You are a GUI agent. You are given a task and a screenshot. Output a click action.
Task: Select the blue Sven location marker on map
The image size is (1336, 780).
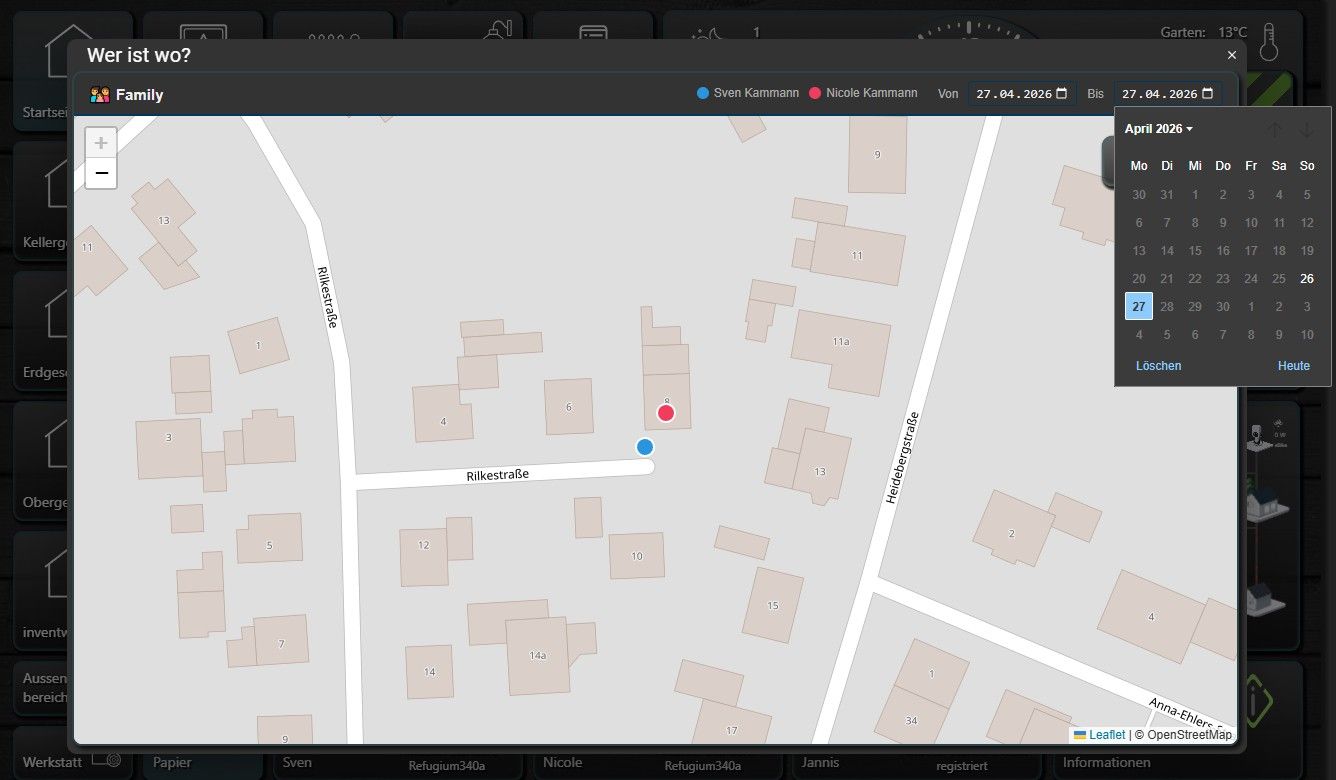click(x=645, y=447)
